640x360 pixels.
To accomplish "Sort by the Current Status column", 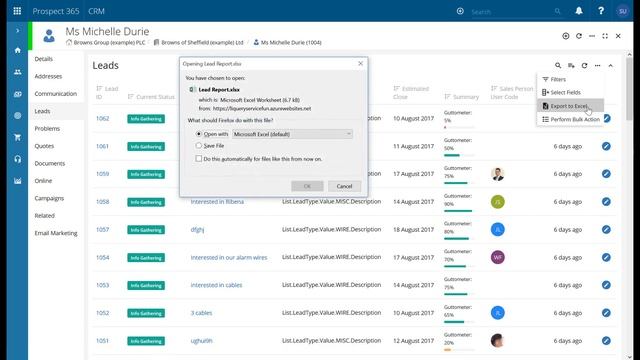I will point(151,97).
